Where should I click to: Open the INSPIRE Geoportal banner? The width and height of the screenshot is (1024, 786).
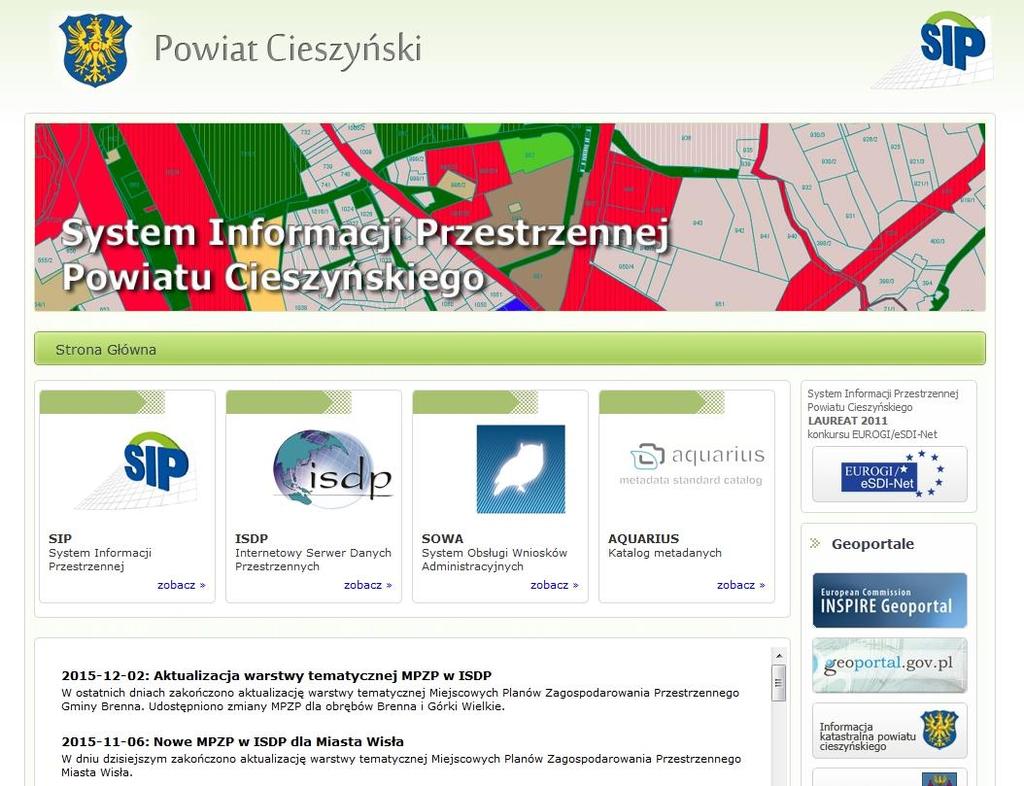click(889, 601)
